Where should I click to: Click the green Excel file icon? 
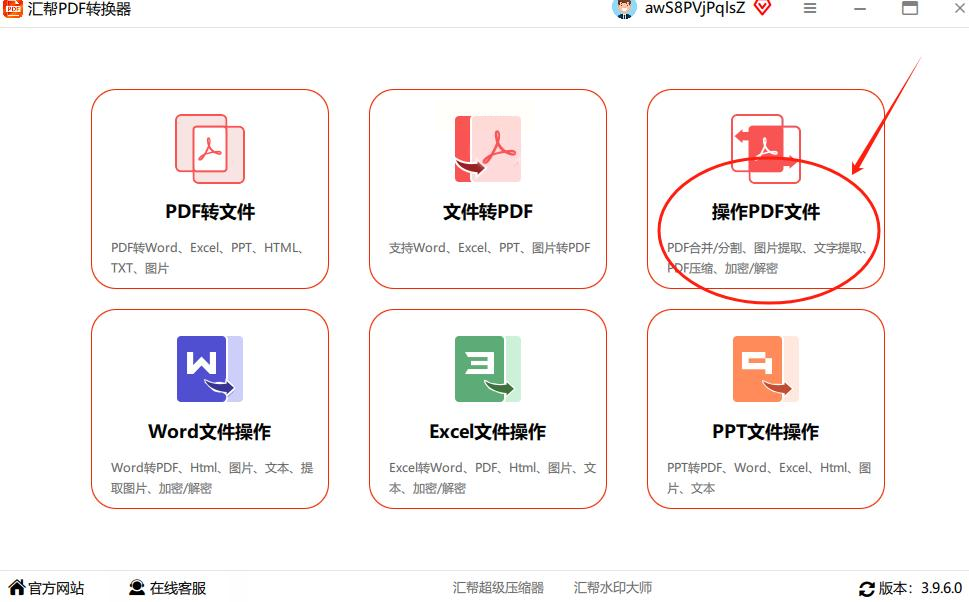click(488, 369)
